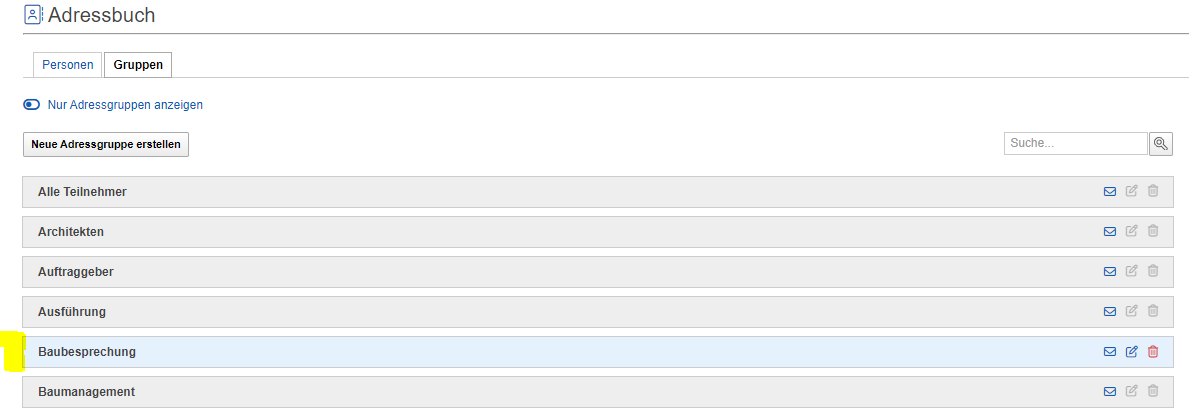The height and width of the screenshot is (415, 1189).
Task: Click mail icon for Baubesprechung group
Action: click(1109, 352)
